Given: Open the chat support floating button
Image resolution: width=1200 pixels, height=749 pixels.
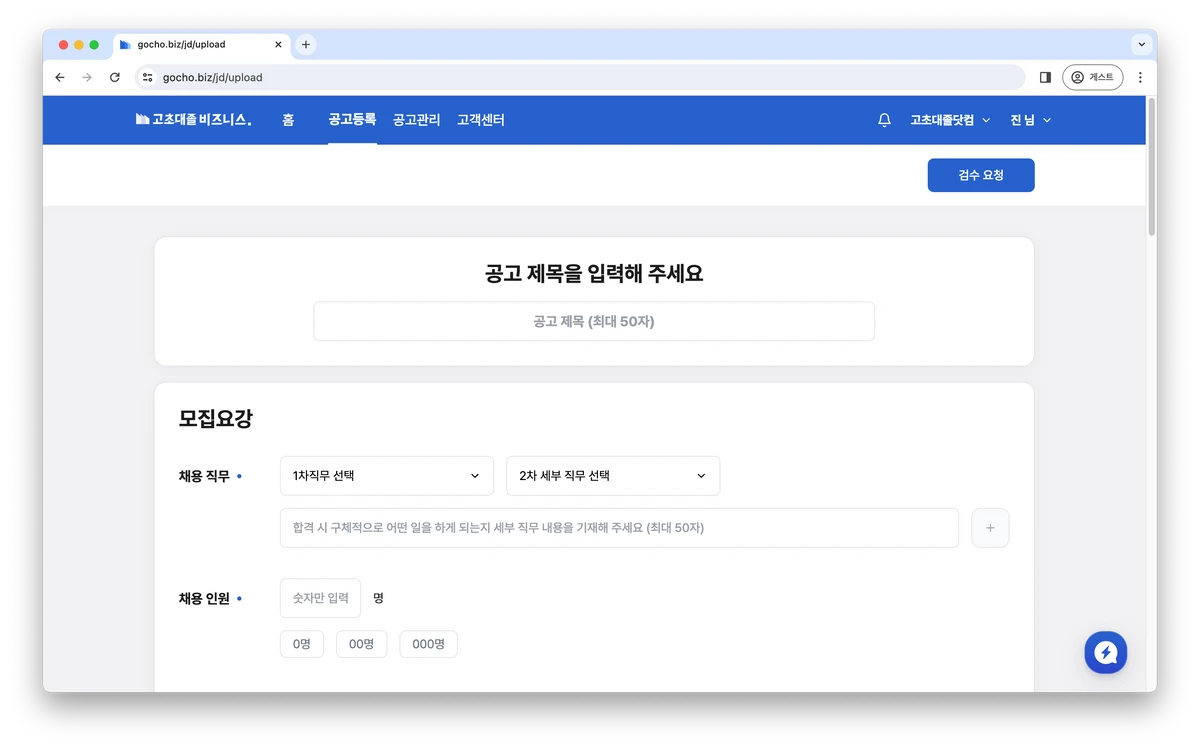Looking at the screenshot, I should pyautogui.click(x=1106, y=653).
